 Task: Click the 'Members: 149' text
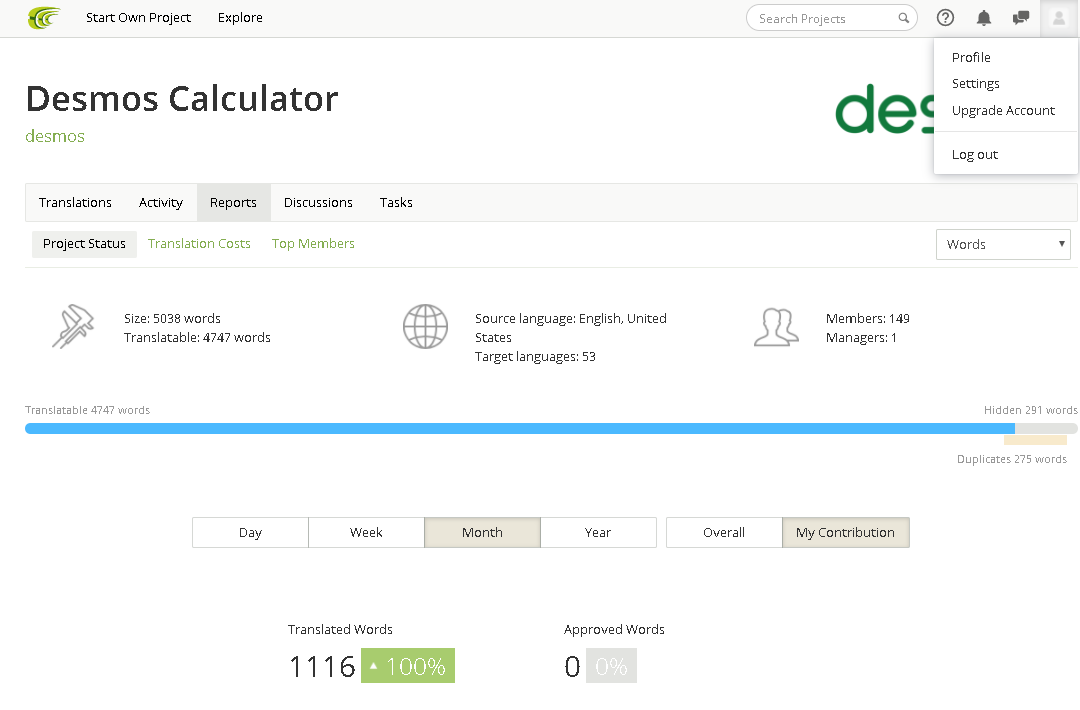[x=867, y=319]
